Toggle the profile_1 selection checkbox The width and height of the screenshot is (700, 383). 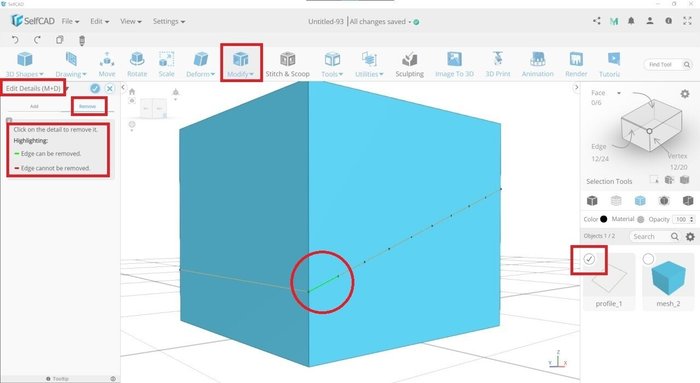(x=589, y=259)
